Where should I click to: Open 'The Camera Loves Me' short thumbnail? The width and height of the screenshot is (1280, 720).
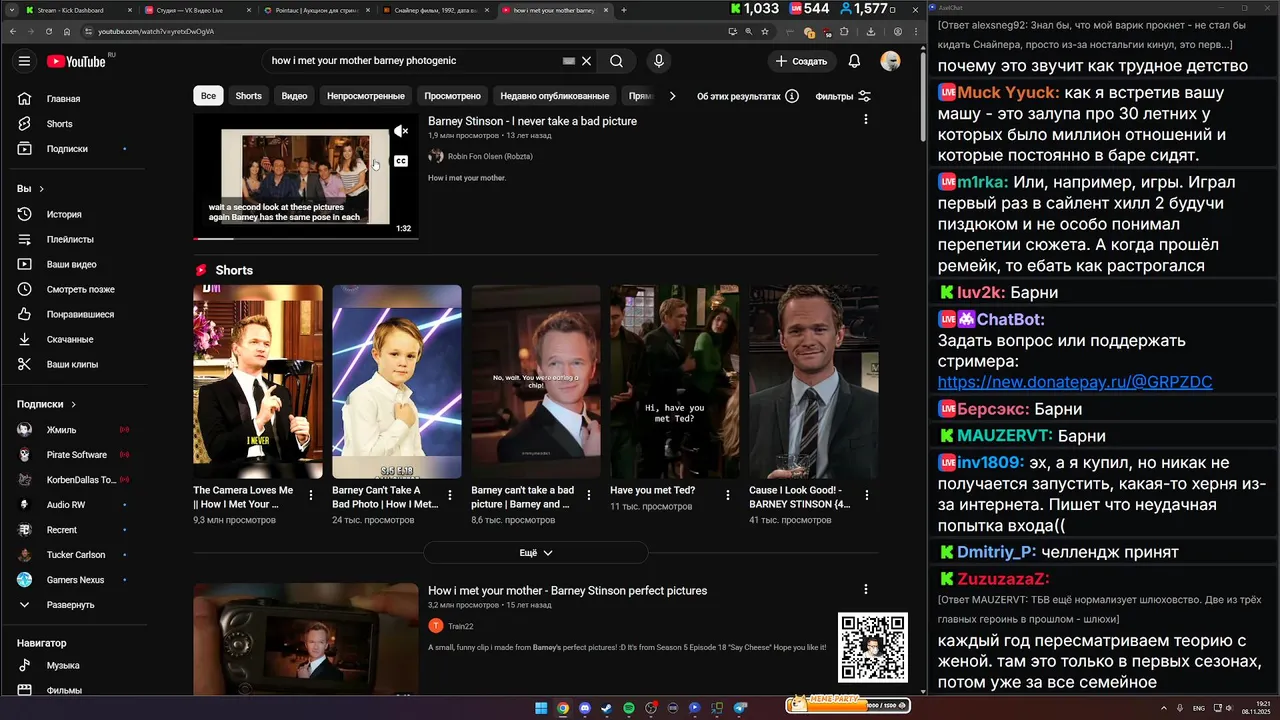(258, 382)
